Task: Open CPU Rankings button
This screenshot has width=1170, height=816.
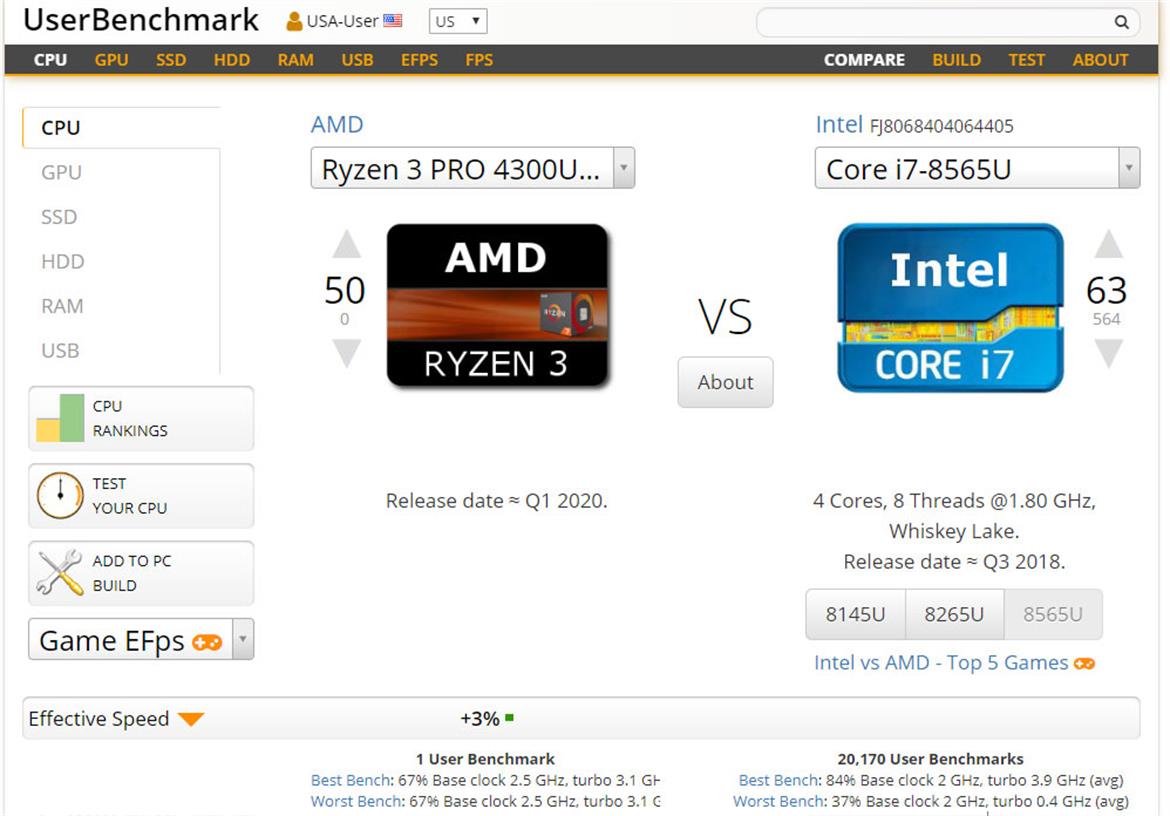Action: coord(141,418)
